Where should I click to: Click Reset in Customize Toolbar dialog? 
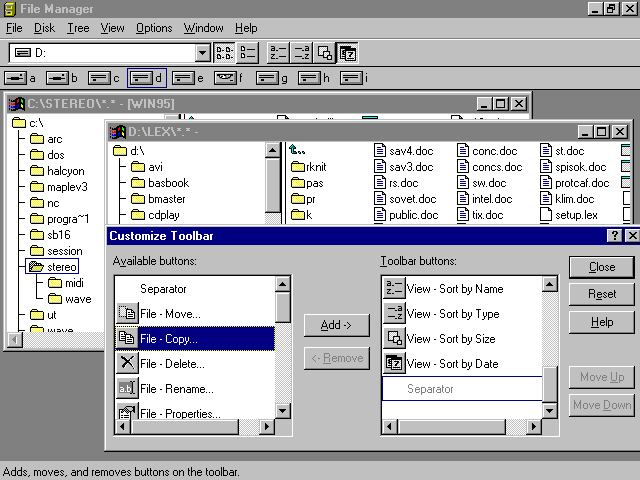[602, 295]
